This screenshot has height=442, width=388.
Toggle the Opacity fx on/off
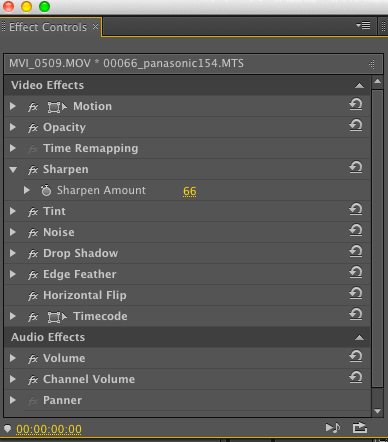(33, 128)
